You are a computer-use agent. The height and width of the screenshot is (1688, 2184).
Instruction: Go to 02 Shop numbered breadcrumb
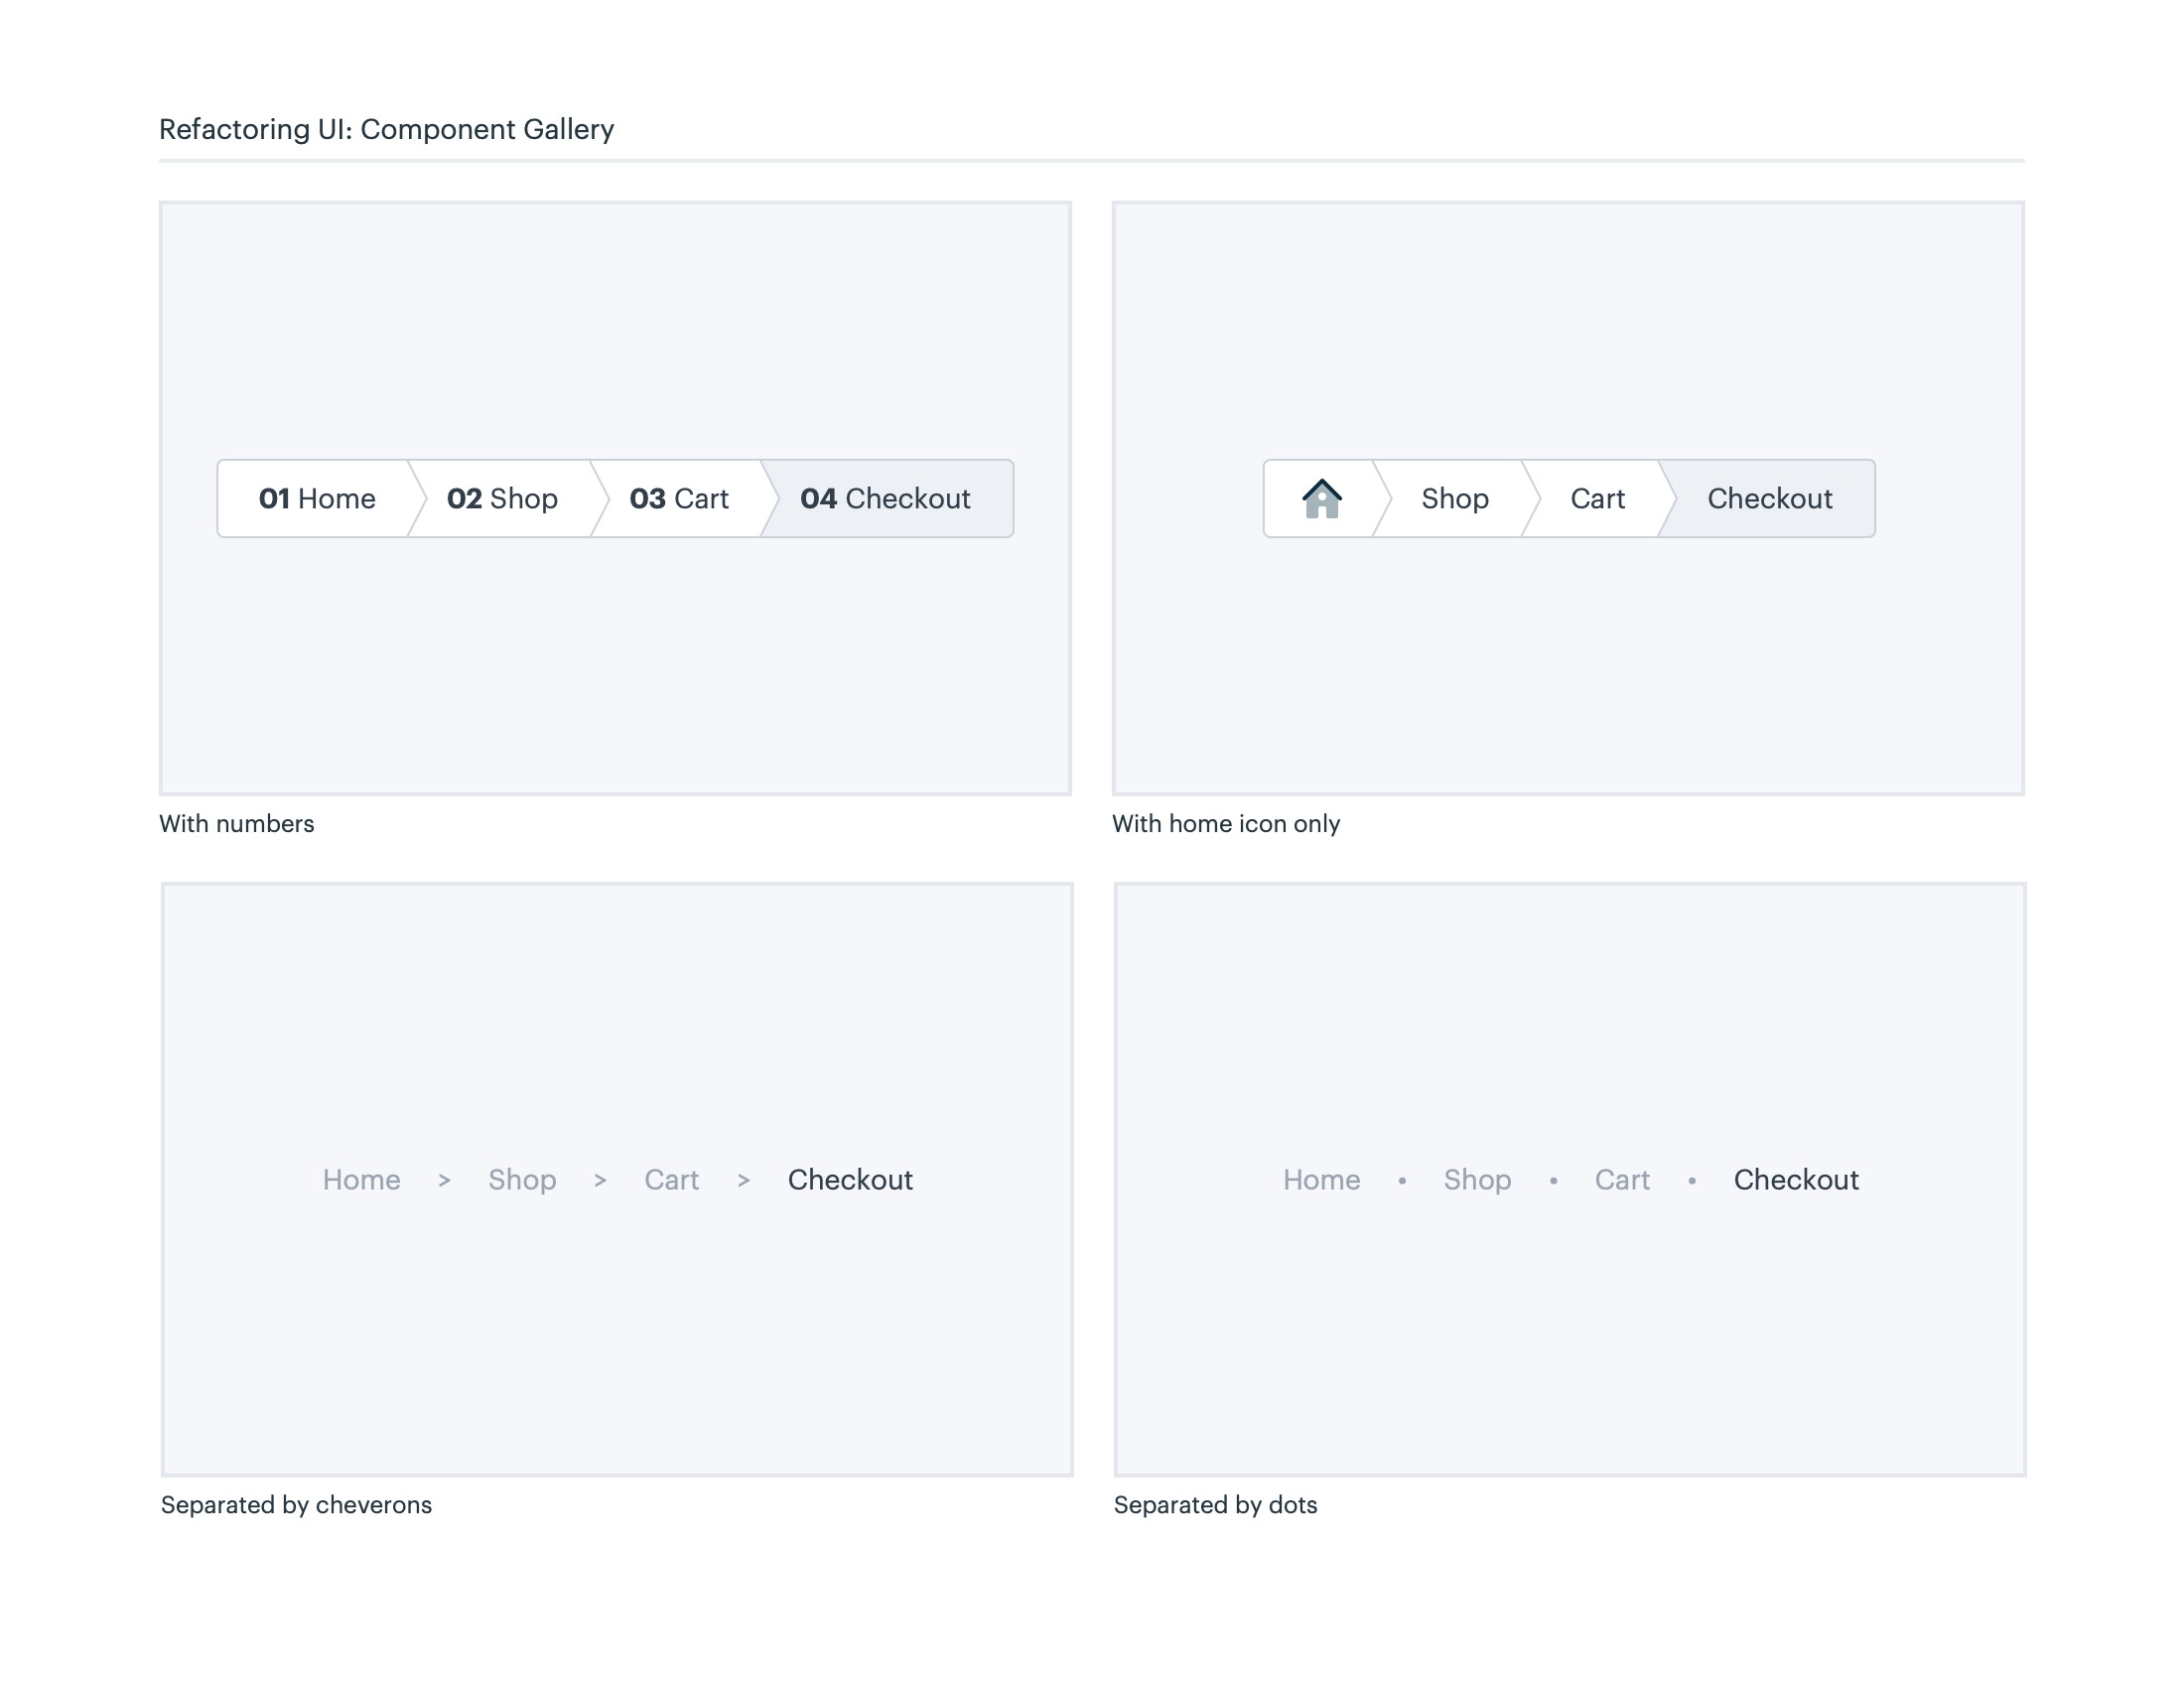(x=502, y=498)
